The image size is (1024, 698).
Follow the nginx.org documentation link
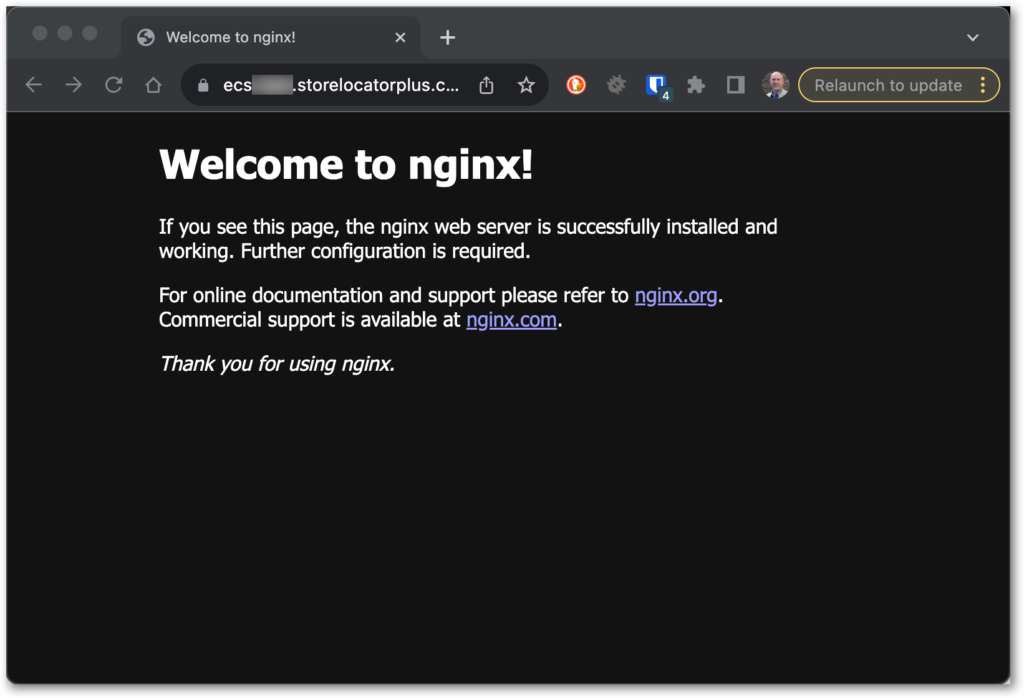676,295
